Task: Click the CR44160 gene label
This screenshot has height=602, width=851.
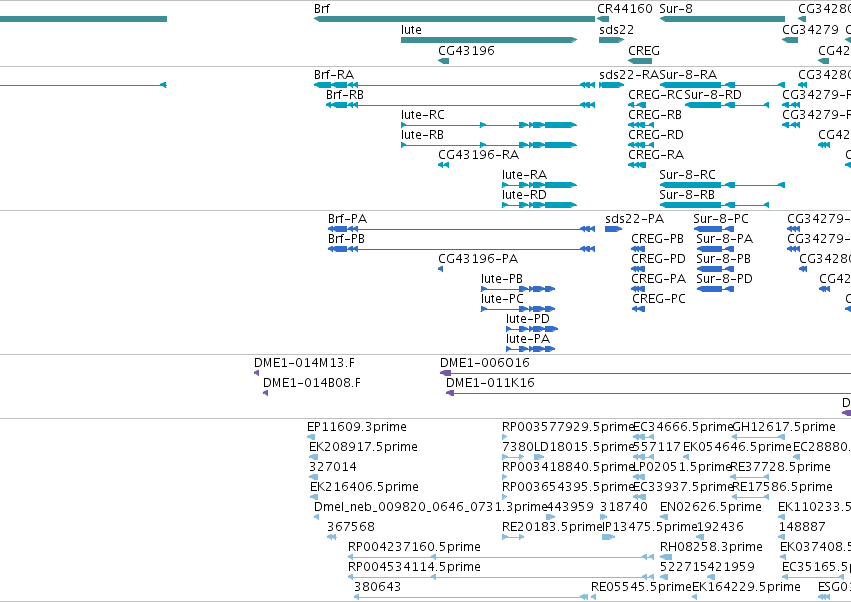Action: click(x=625, y=9)
